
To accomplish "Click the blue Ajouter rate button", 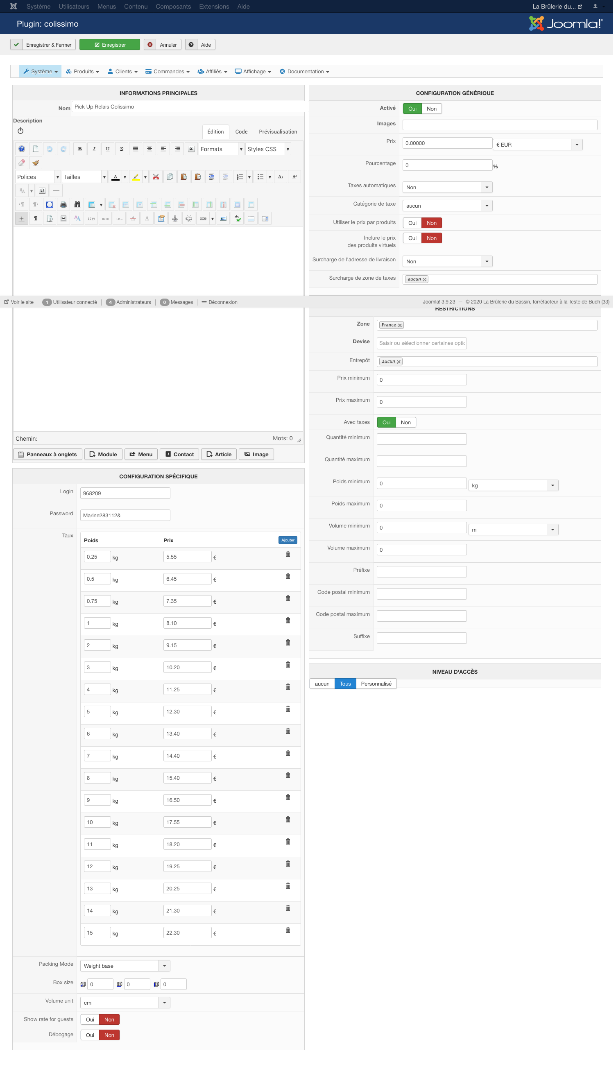I will coord(288,540).
